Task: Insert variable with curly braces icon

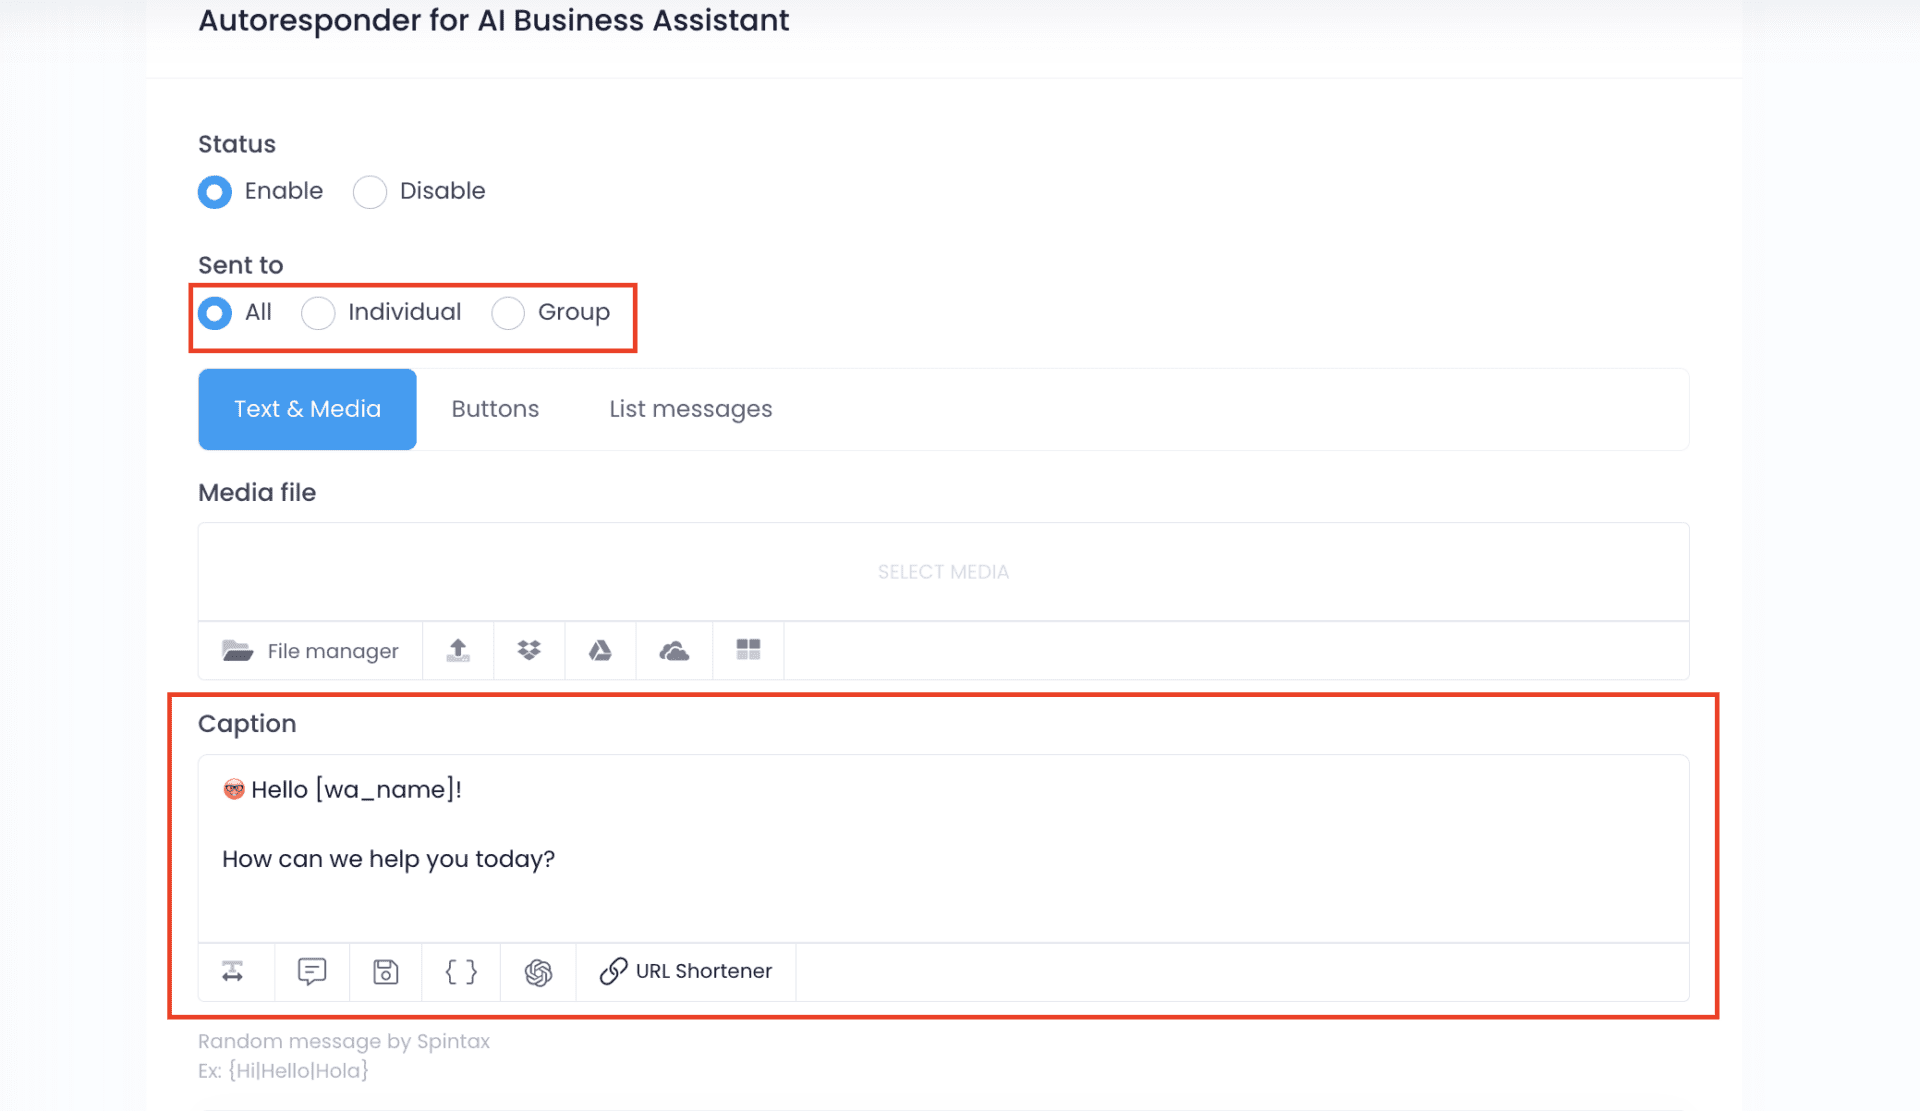Action: (461, 971)
